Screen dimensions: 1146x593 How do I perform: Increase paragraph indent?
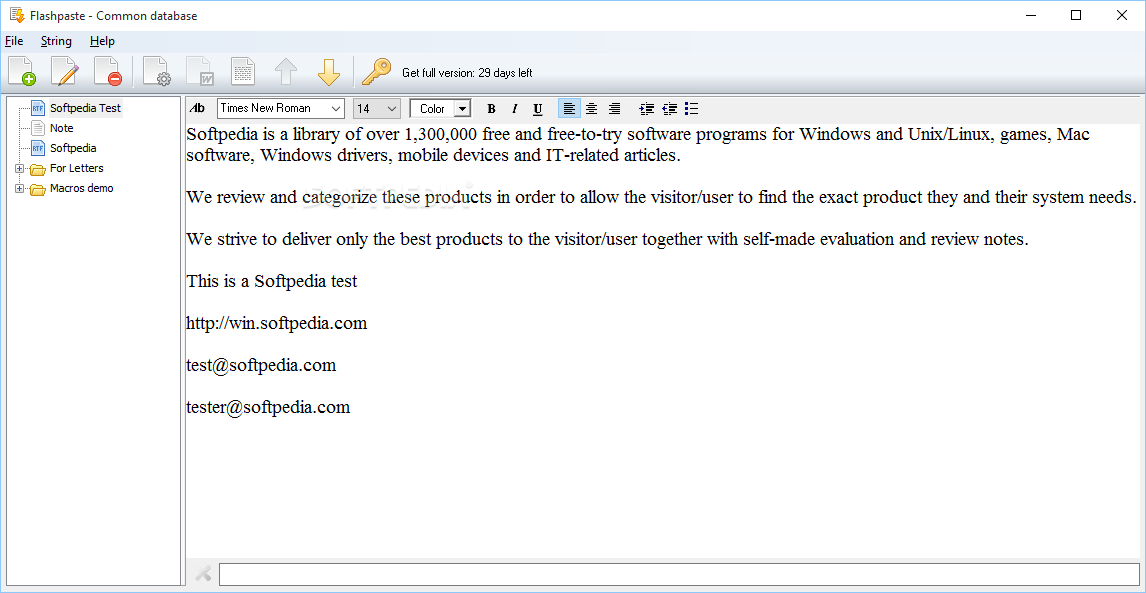pos(646,109)
